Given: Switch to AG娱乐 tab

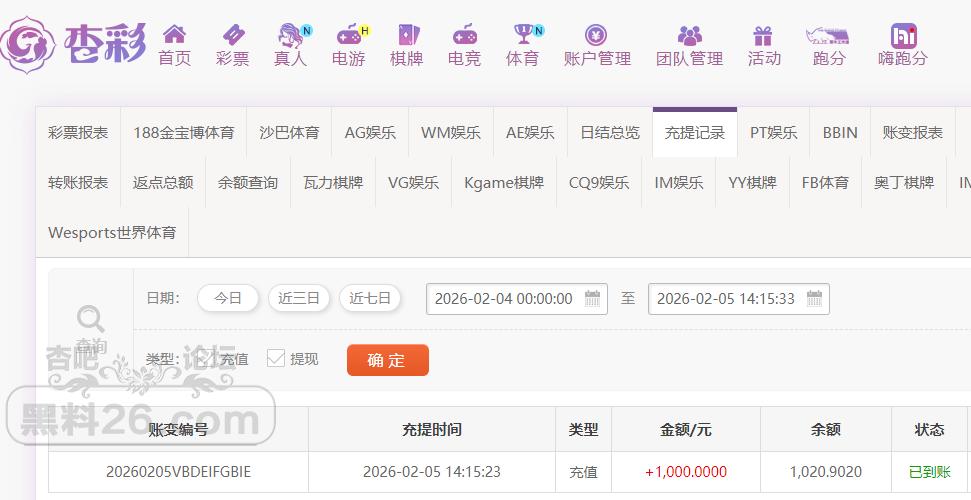Looking at the screenshot, I should point(370,133).
